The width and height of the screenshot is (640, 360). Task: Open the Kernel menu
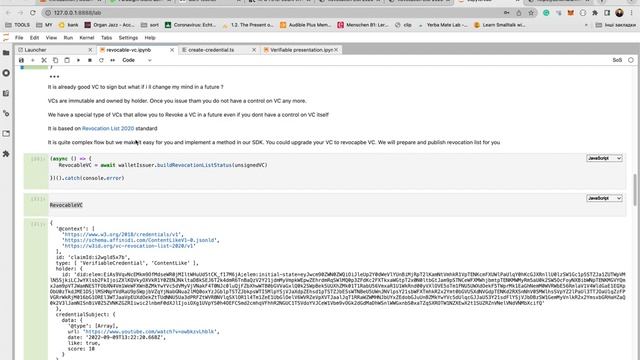point(87,38)
